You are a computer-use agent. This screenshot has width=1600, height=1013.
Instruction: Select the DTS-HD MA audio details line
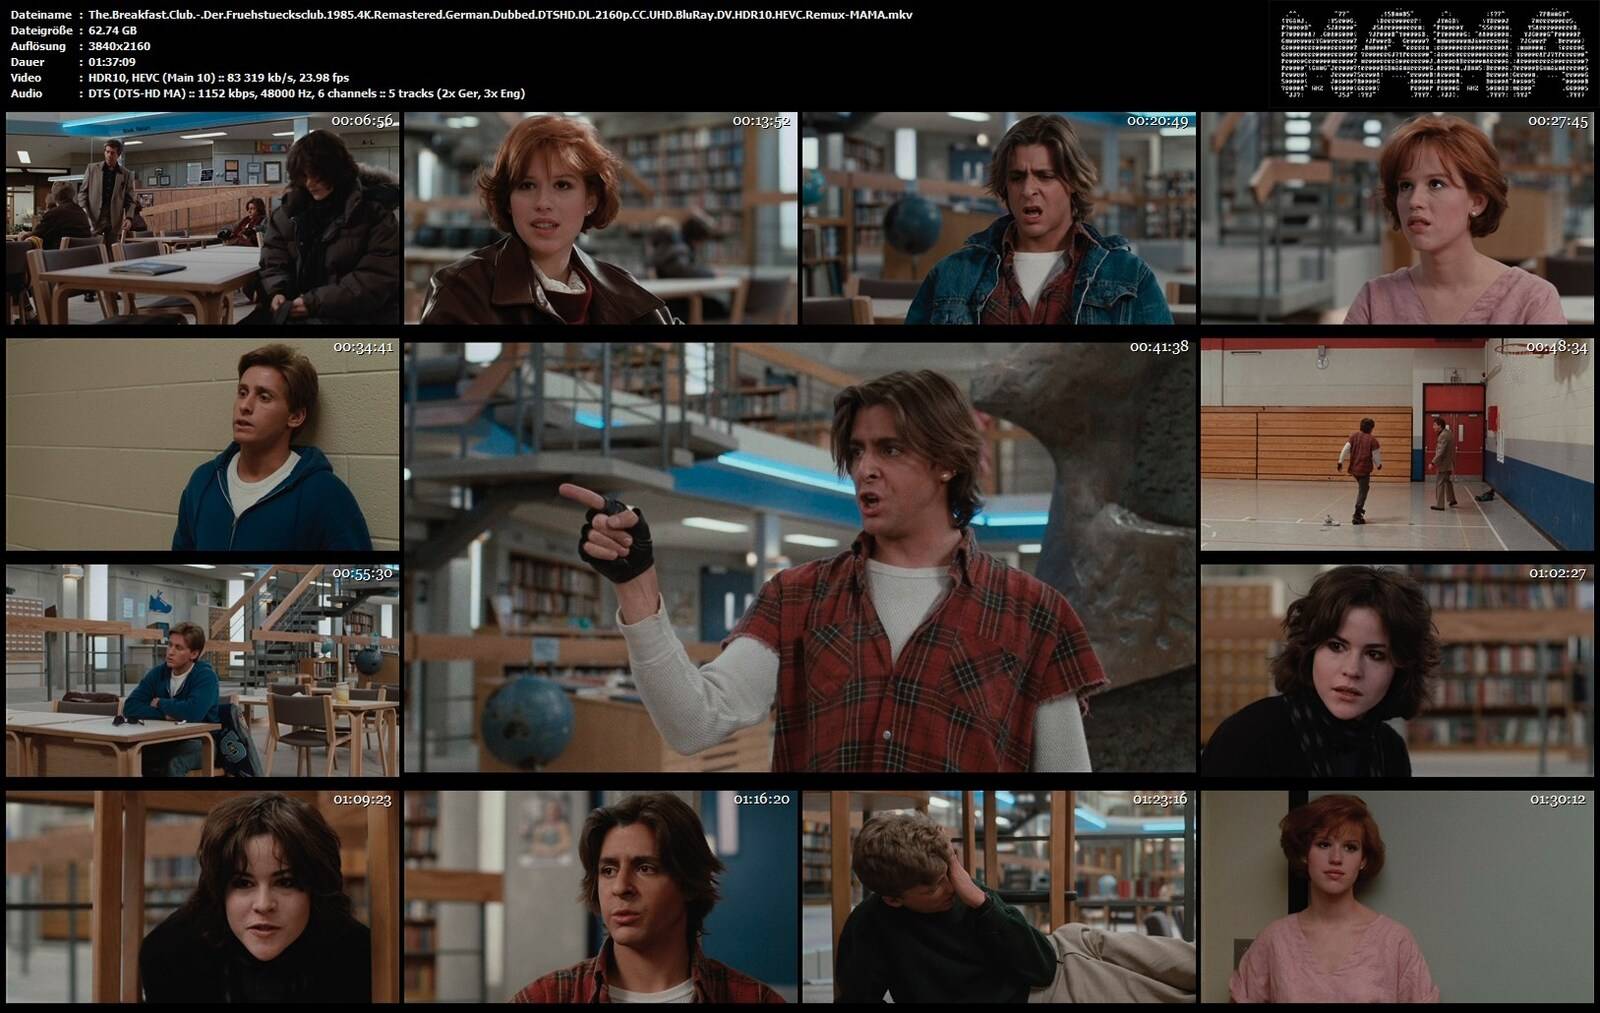pyautogui.click(x=306, y=93)
